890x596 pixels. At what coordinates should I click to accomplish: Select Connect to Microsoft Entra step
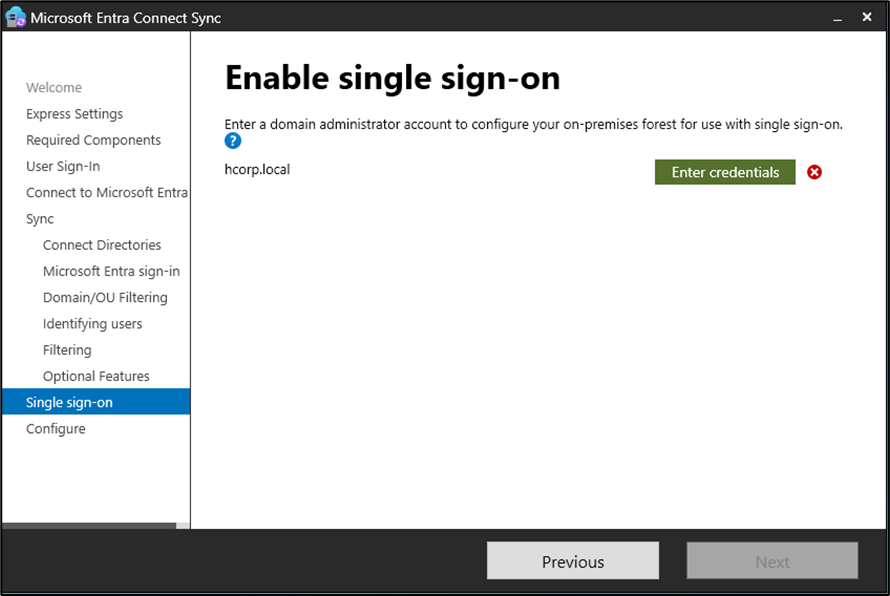point(106,192)
